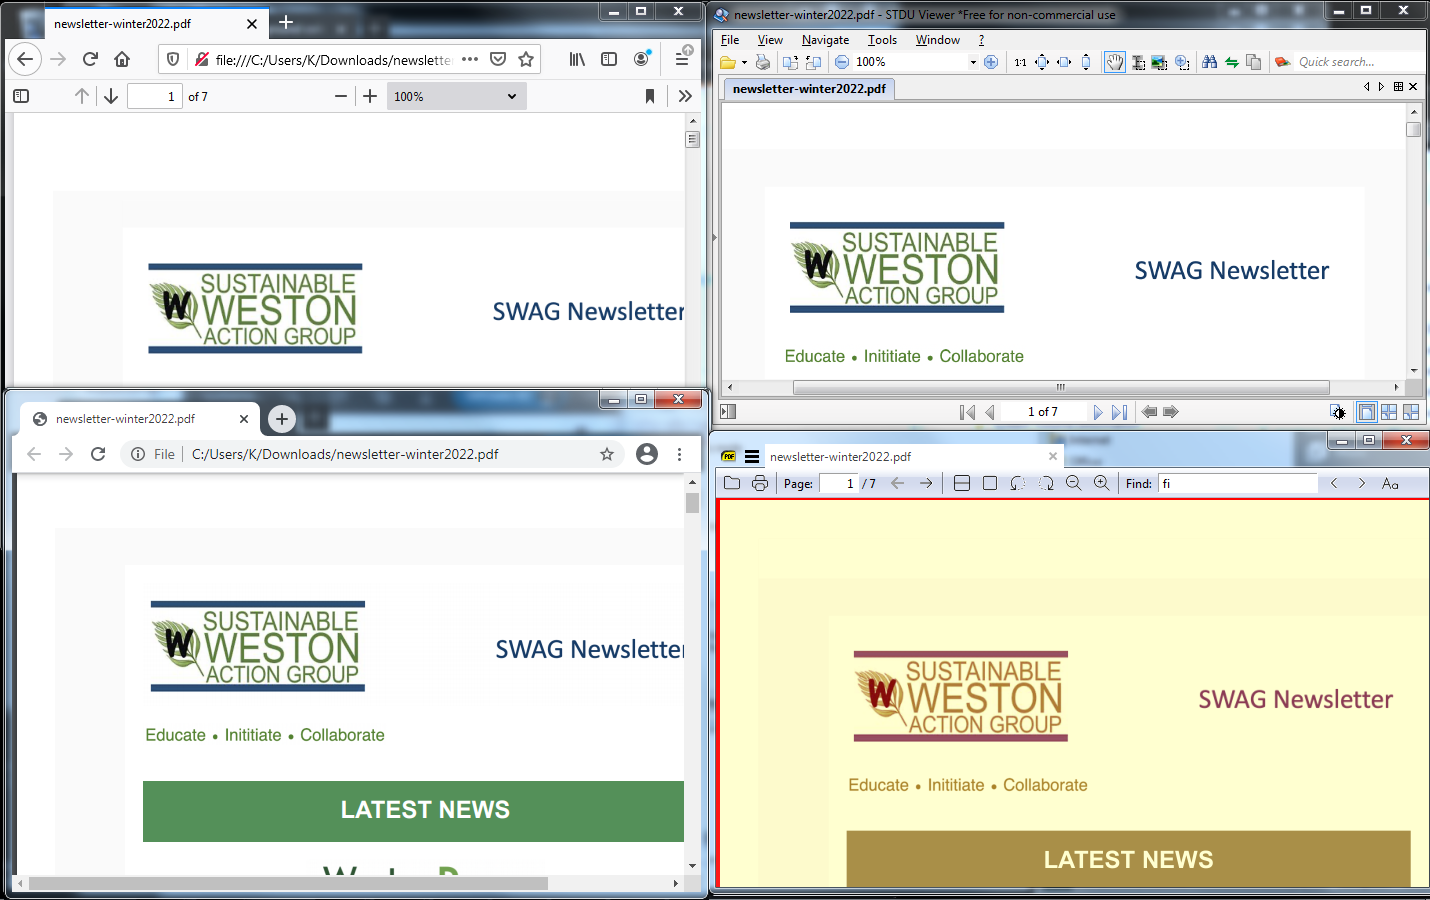Click the copy icon in STDU Viewer toolbar
This screenshot has width=1430, height=900.
pos(1253,62)
